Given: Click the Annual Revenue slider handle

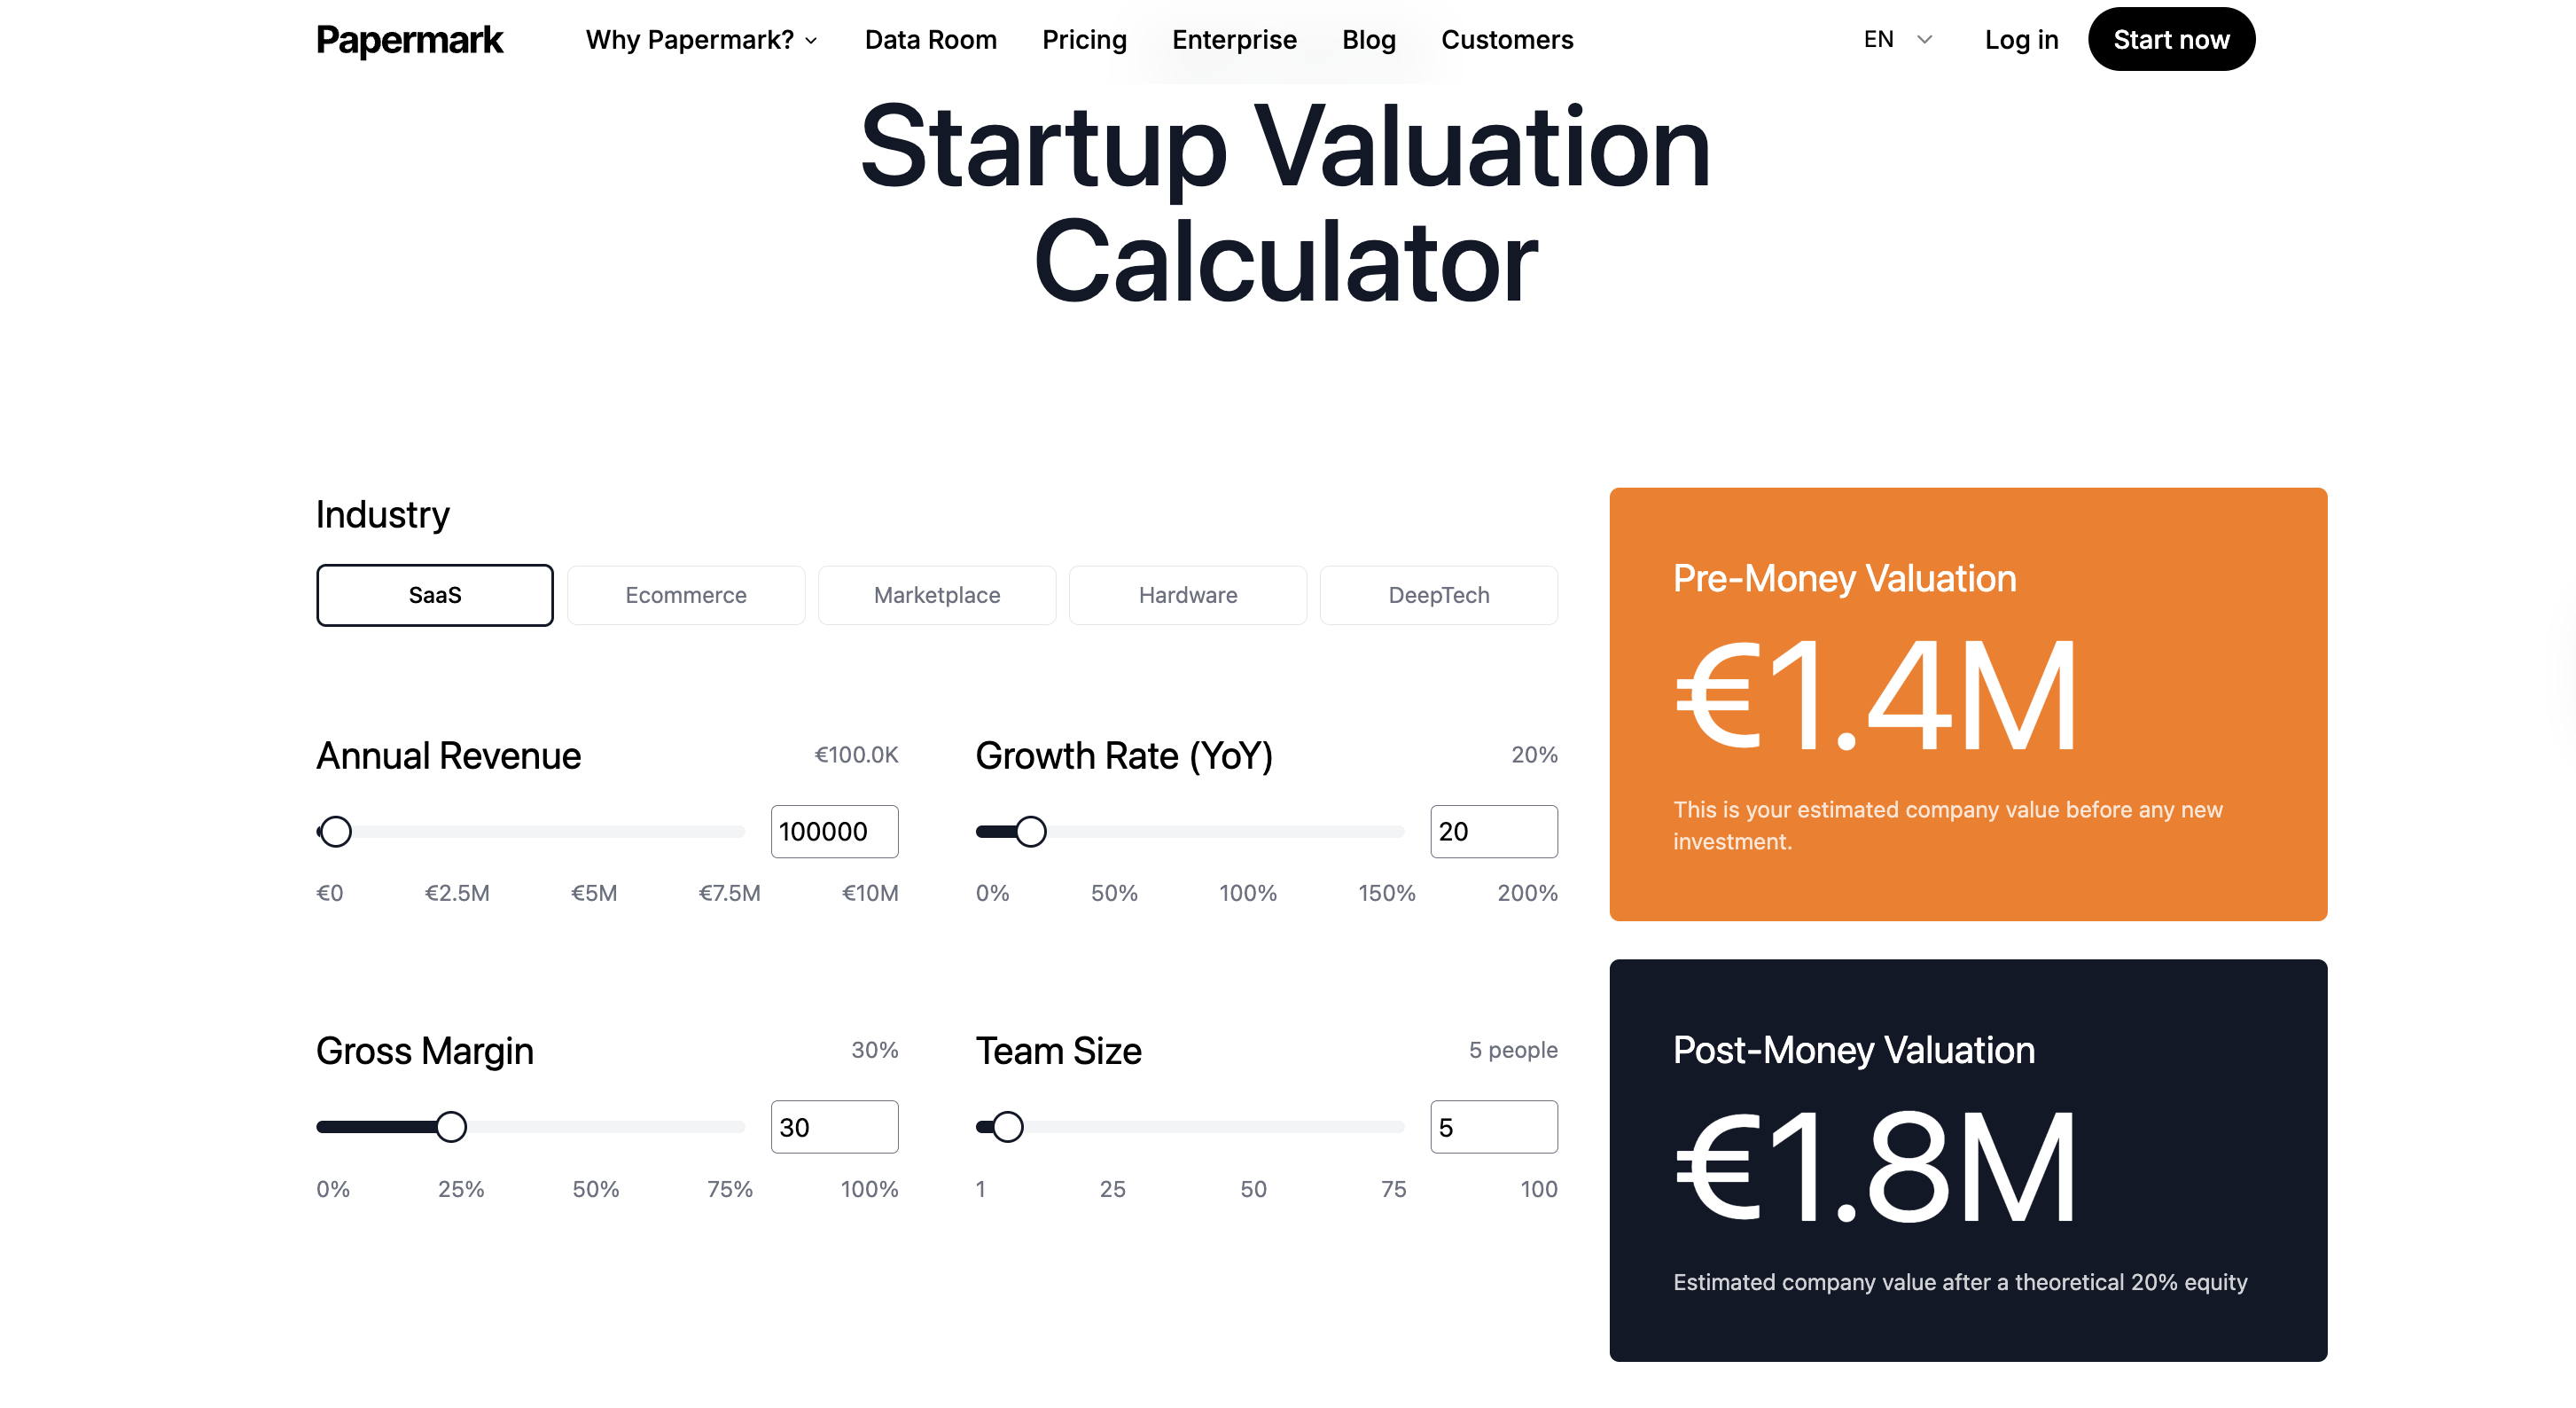Looking at the screenshot, I should pos(336,831).
